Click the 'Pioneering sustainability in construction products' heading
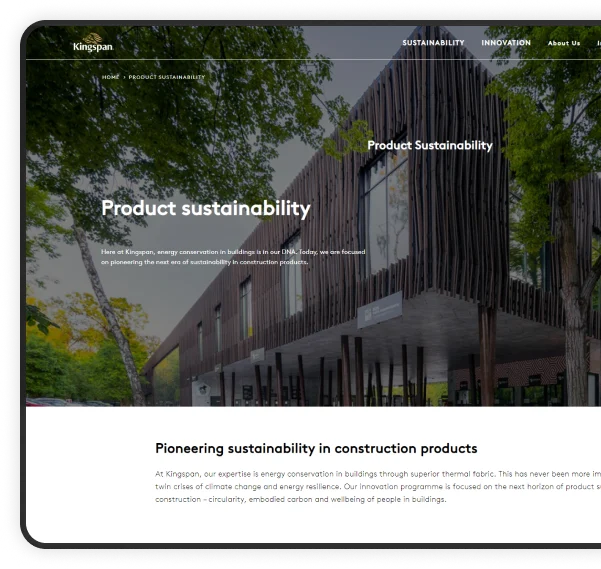Viewport: 601px width, 569px height. tap(316, 448)
